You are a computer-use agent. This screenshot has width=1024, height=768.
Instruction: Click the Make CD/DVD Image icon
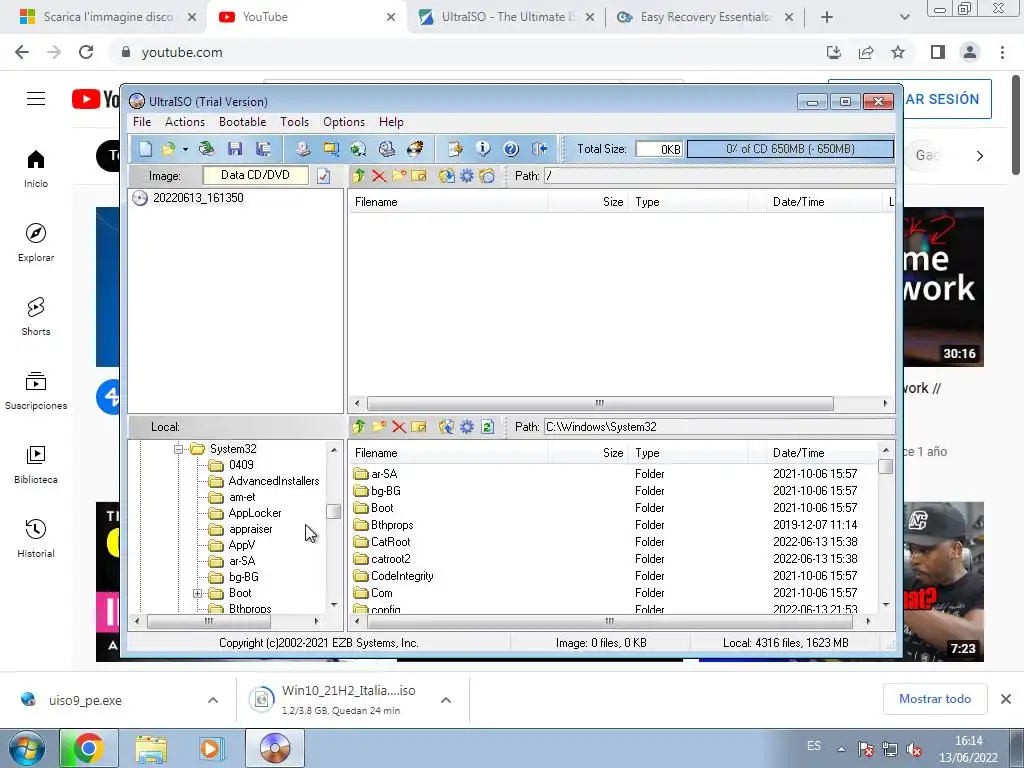(302, 149)
